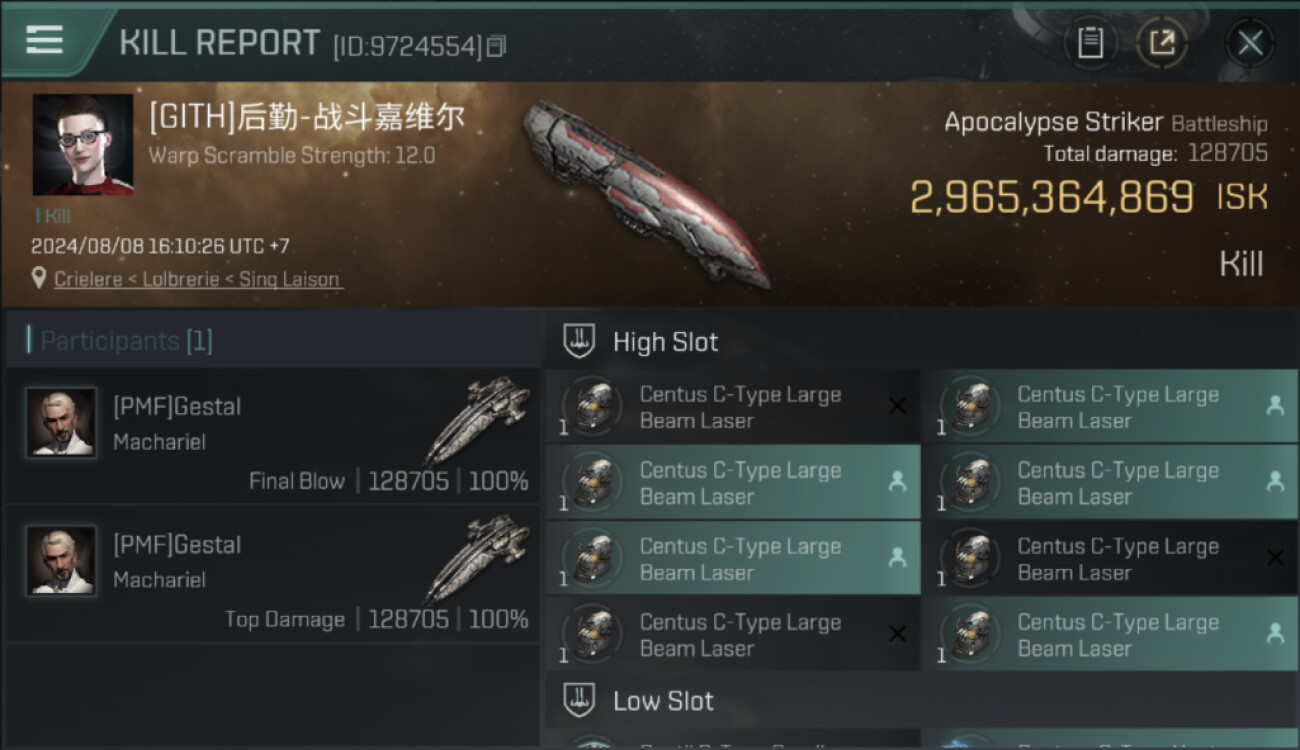The image size is (1300, 750).
Task: Close the kill report window
Action: (1250, 43)
